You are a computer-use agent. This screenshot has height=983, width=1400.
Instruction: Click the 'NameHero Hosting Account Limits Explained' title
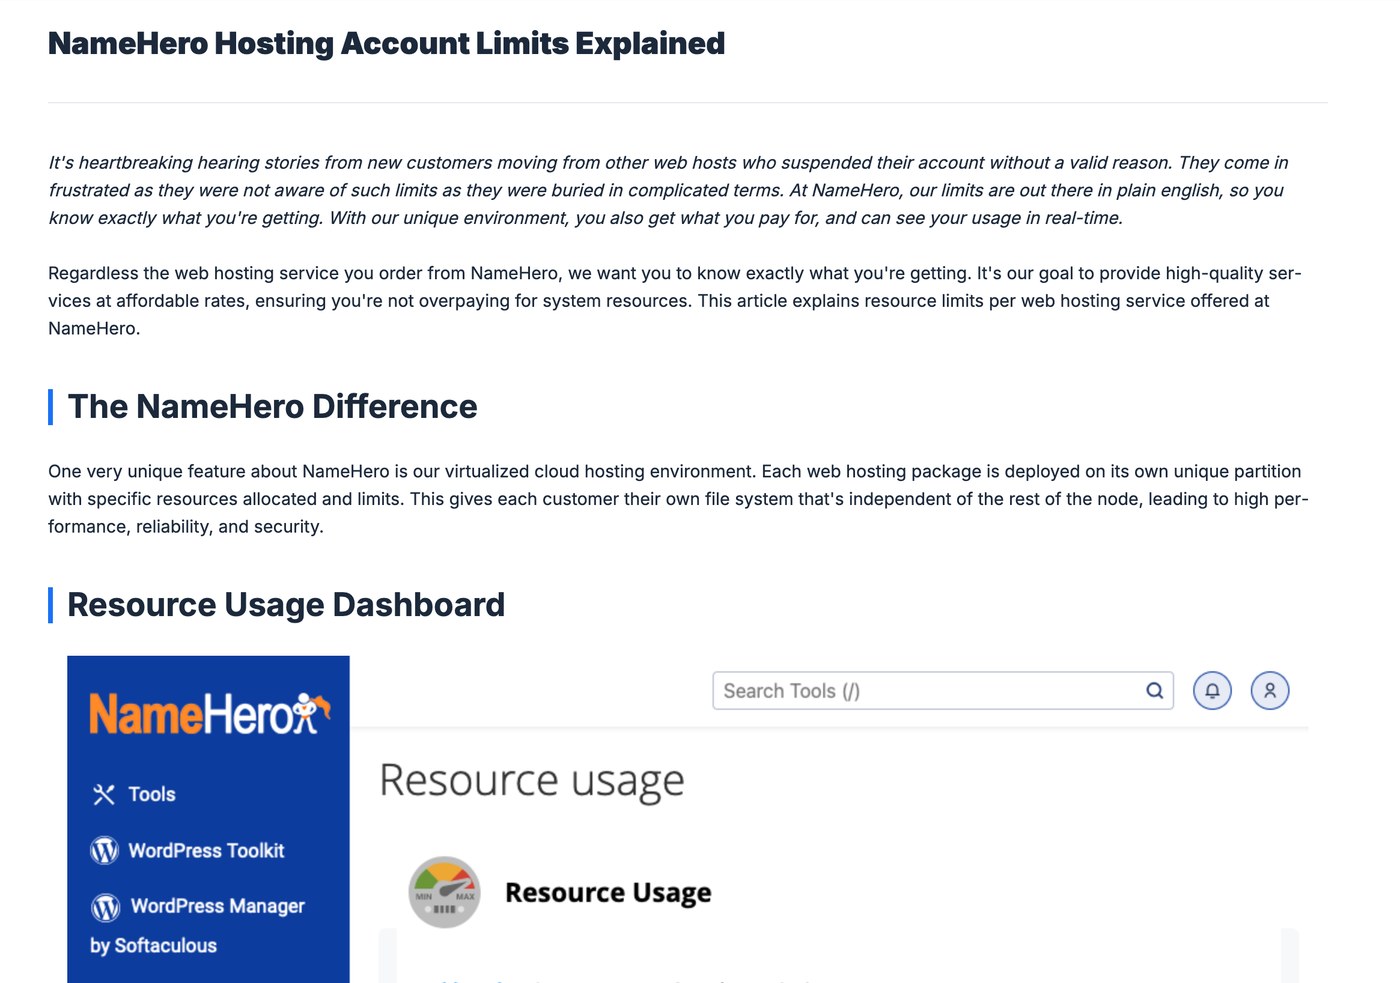tap(386, 43)
